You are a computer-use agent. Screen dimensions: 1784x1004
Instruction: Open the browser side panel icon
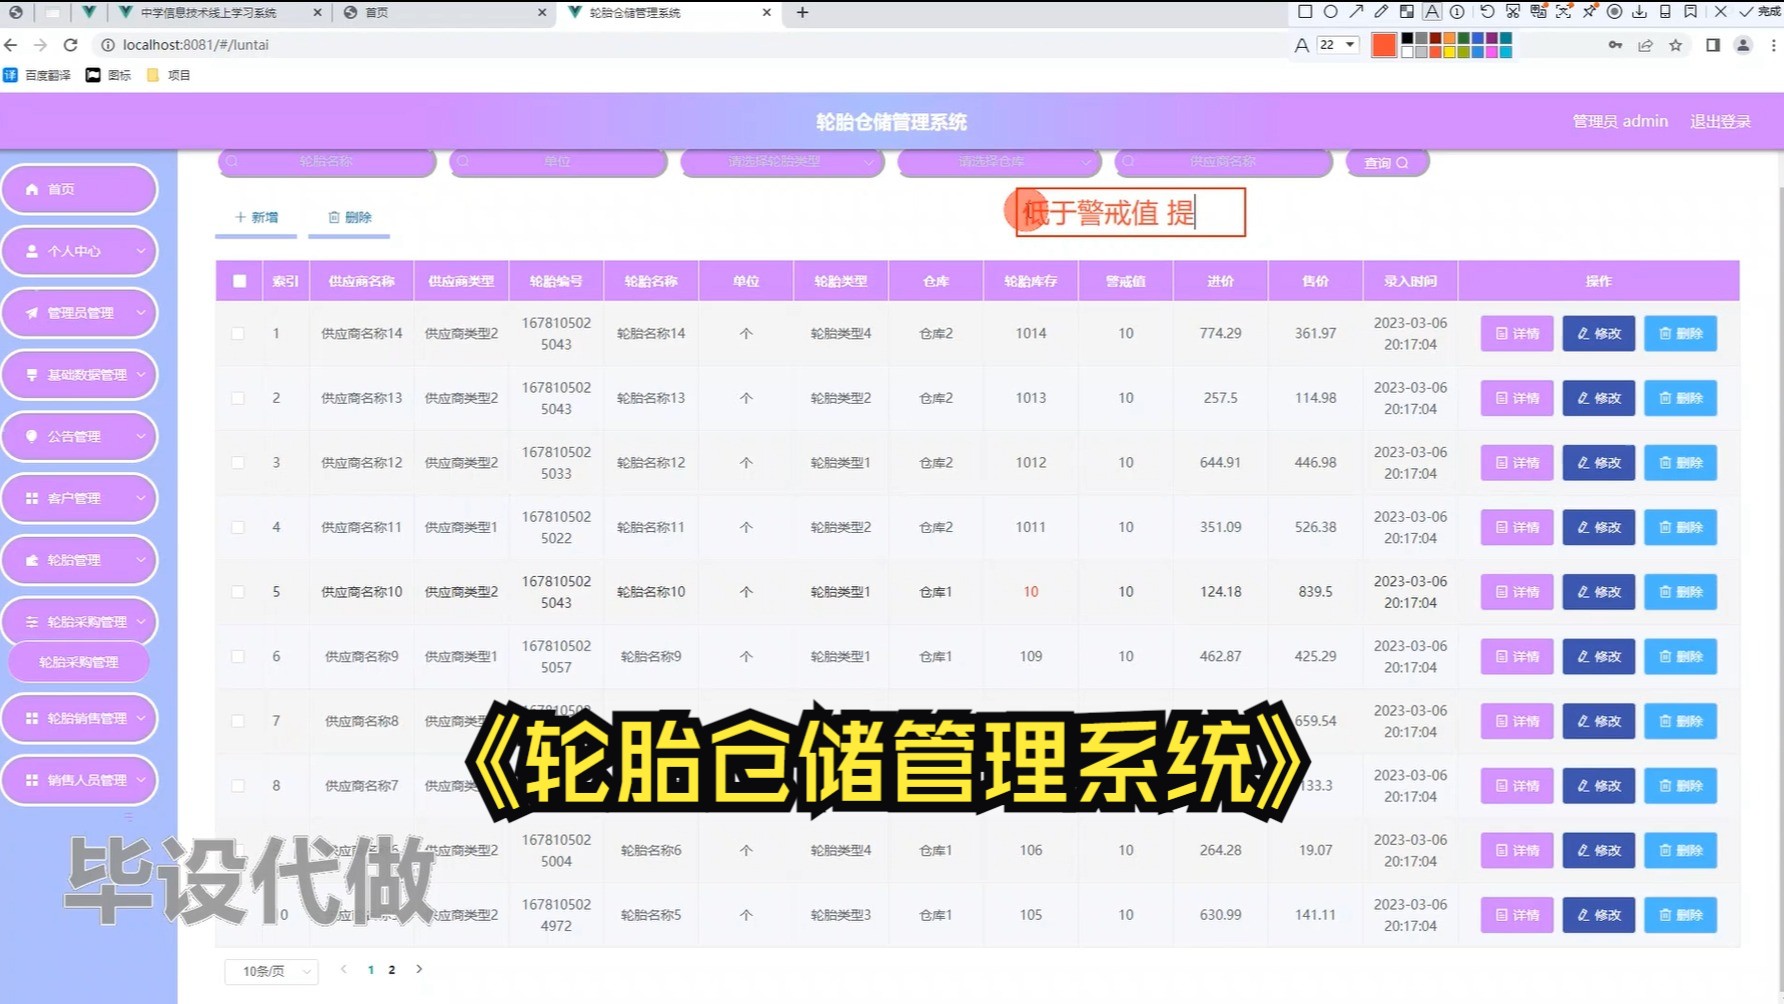click(1713, 45)
